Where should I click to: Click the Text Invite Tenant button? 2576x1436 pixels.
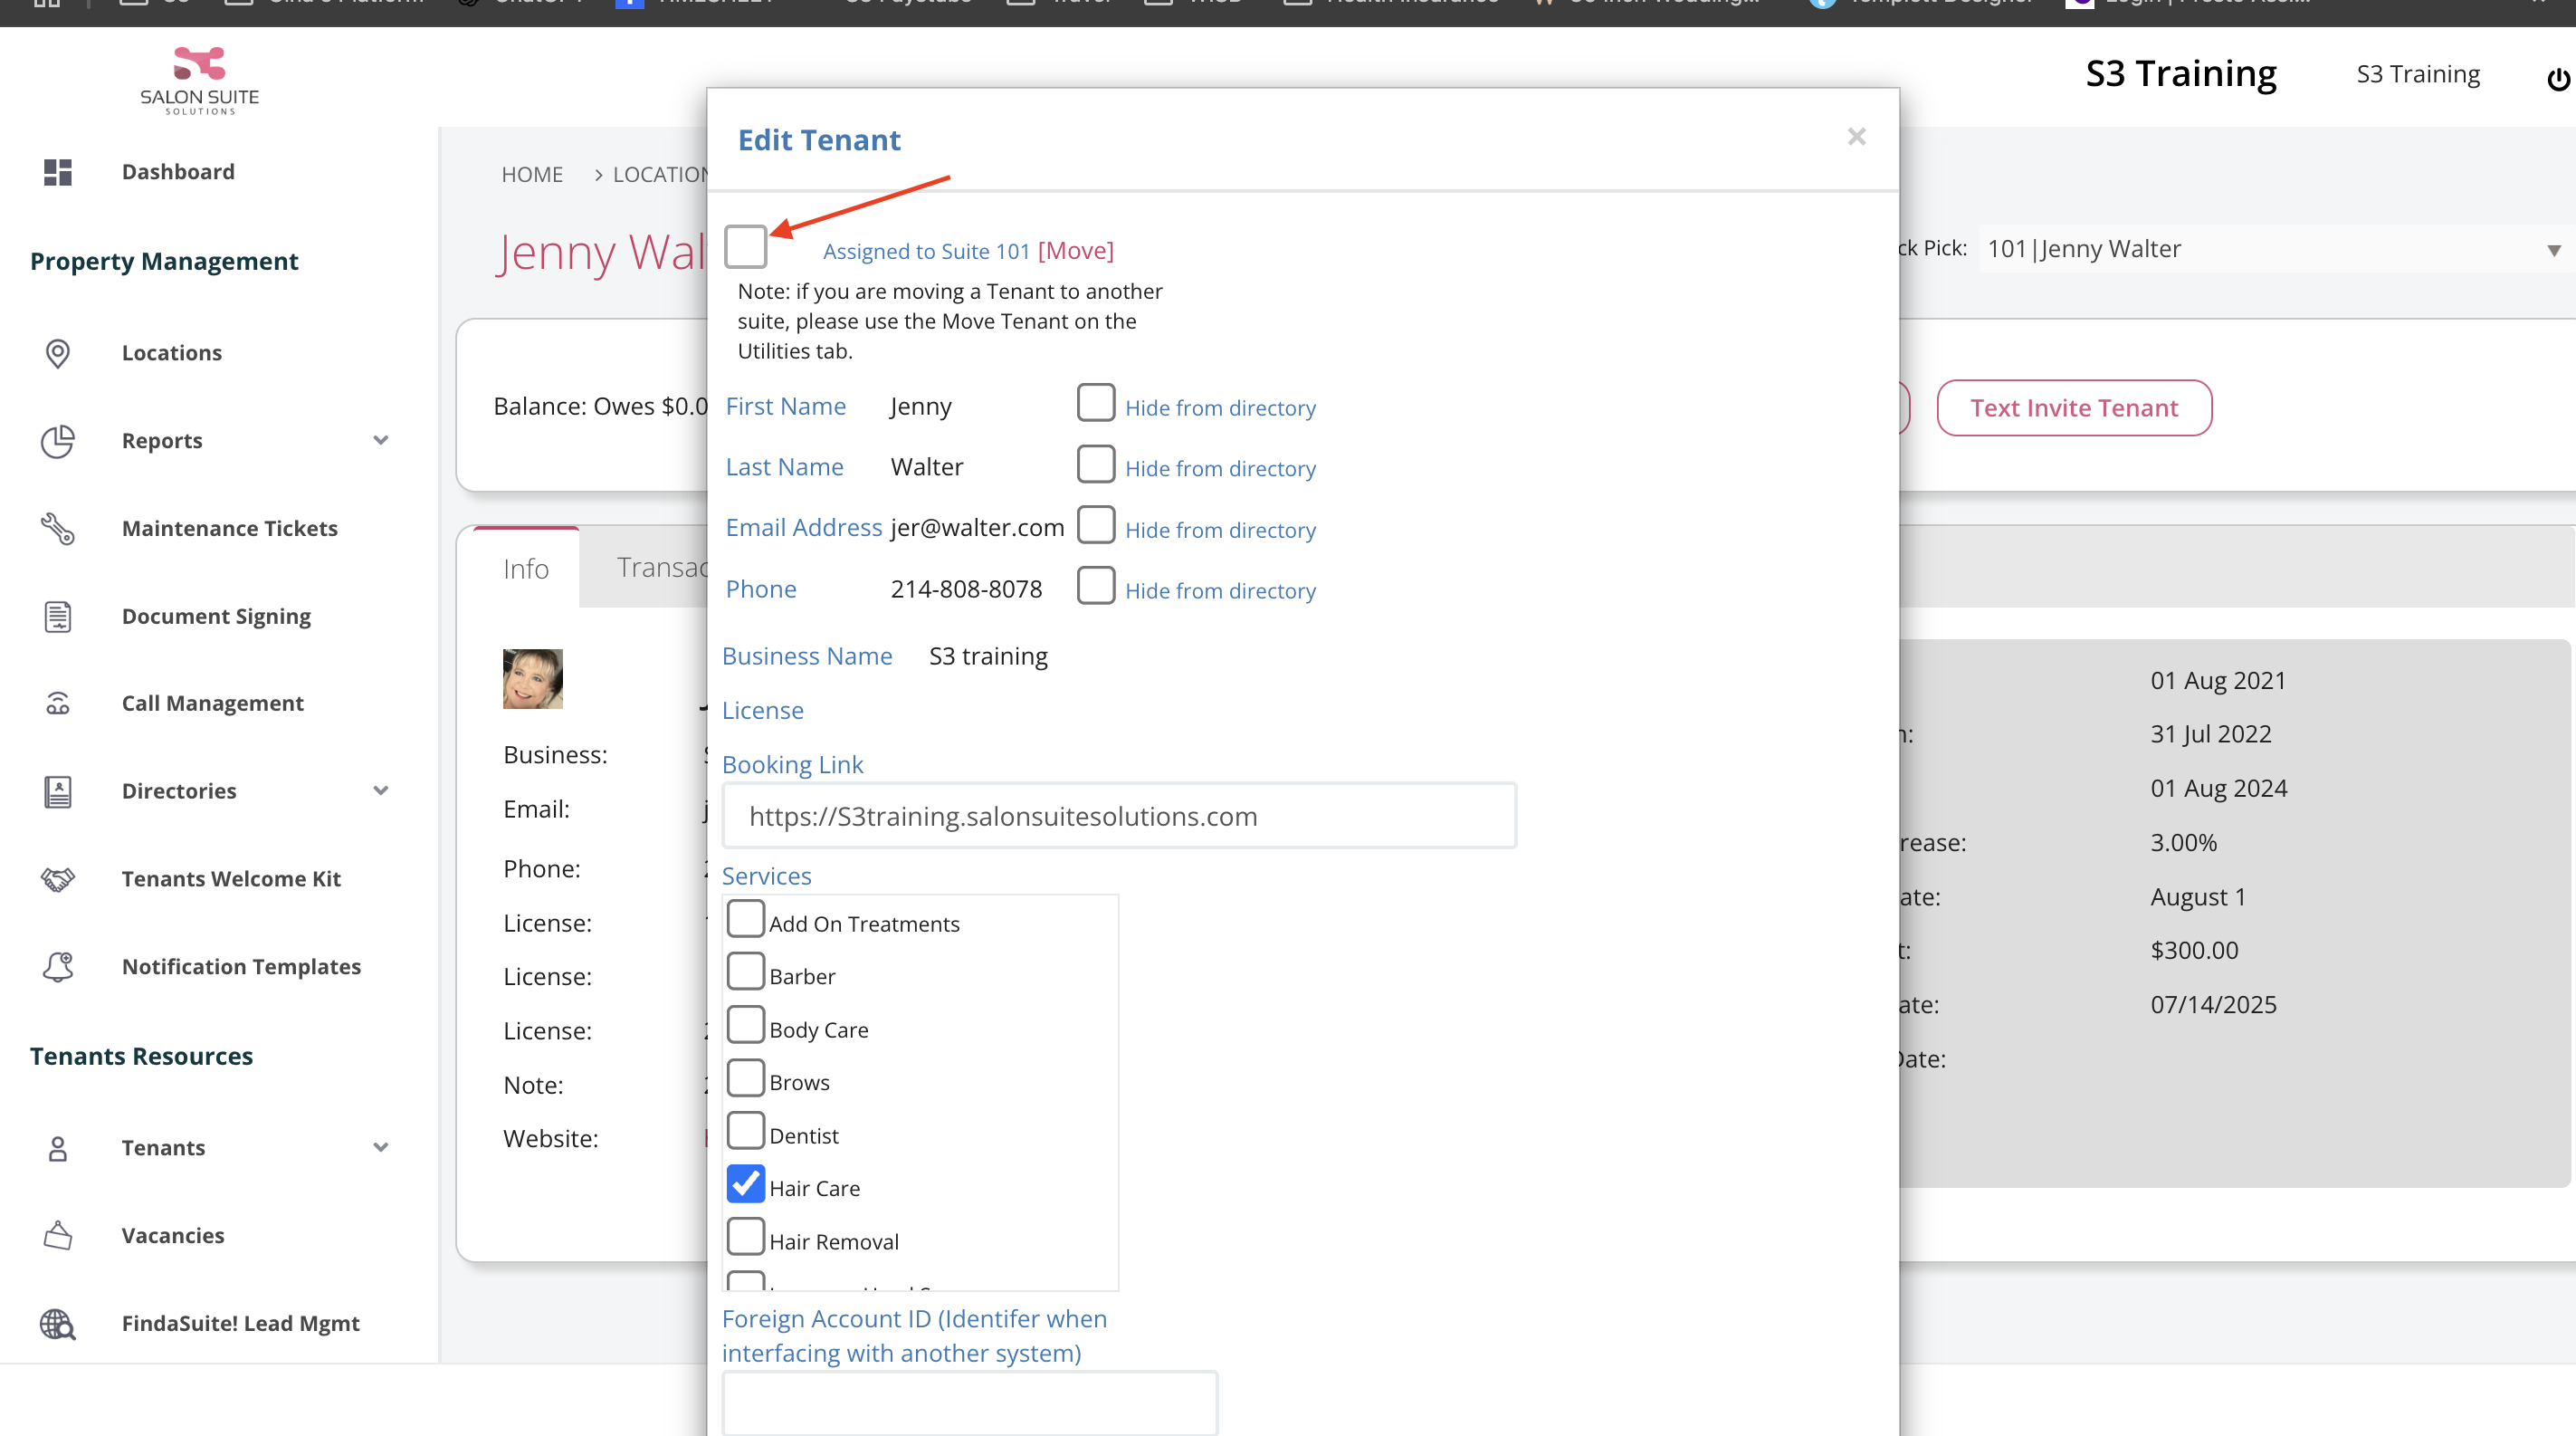click(x=2073, y=408)
